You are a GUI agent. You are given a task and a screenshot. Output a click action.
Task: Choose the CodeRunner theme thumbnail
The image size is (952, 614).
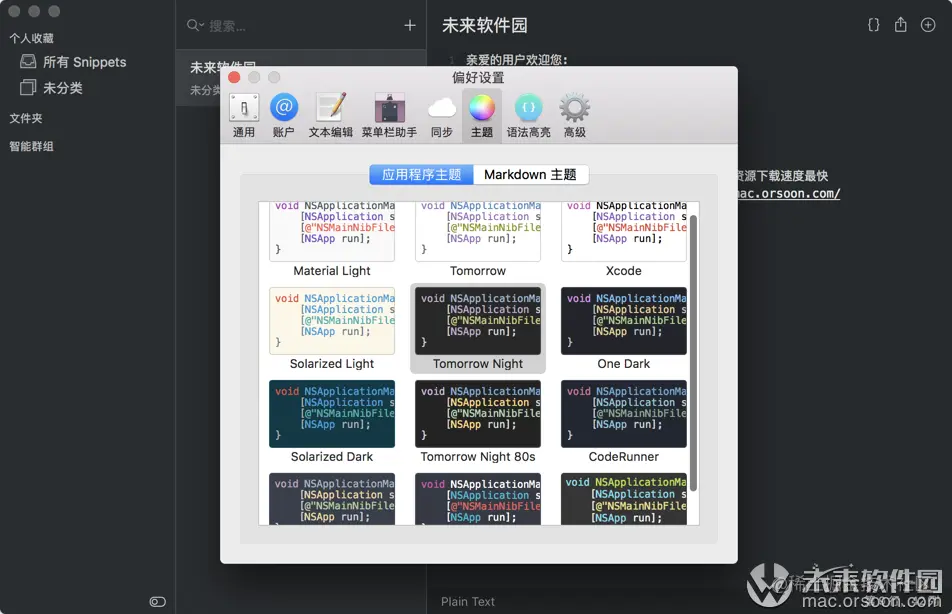point(624,414)
